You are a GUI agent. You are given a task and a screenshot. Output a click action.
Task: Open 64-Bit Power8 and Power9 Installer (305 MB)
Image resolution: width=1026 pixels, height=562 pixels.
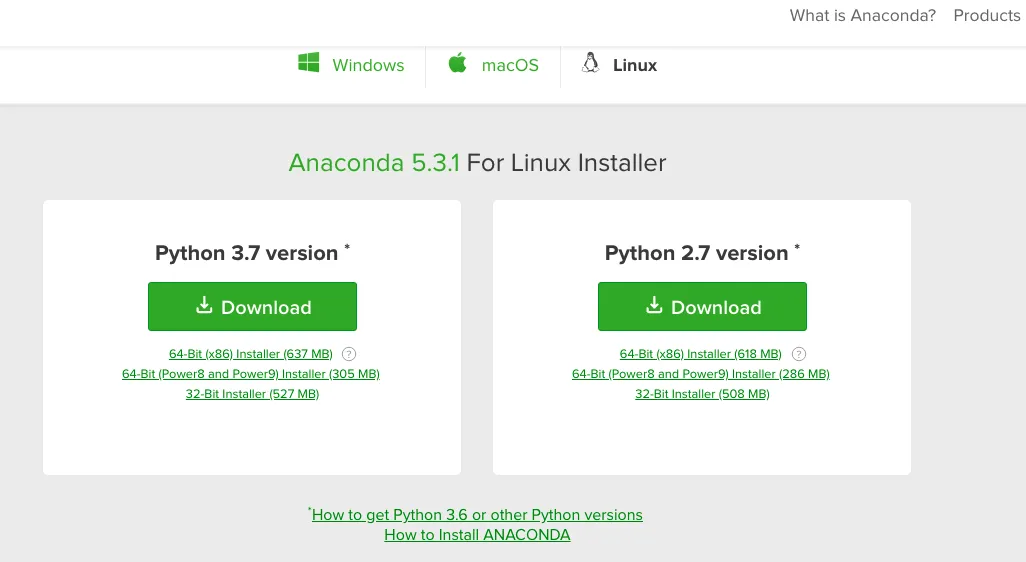pyautogui.click(x=251, y=374)
